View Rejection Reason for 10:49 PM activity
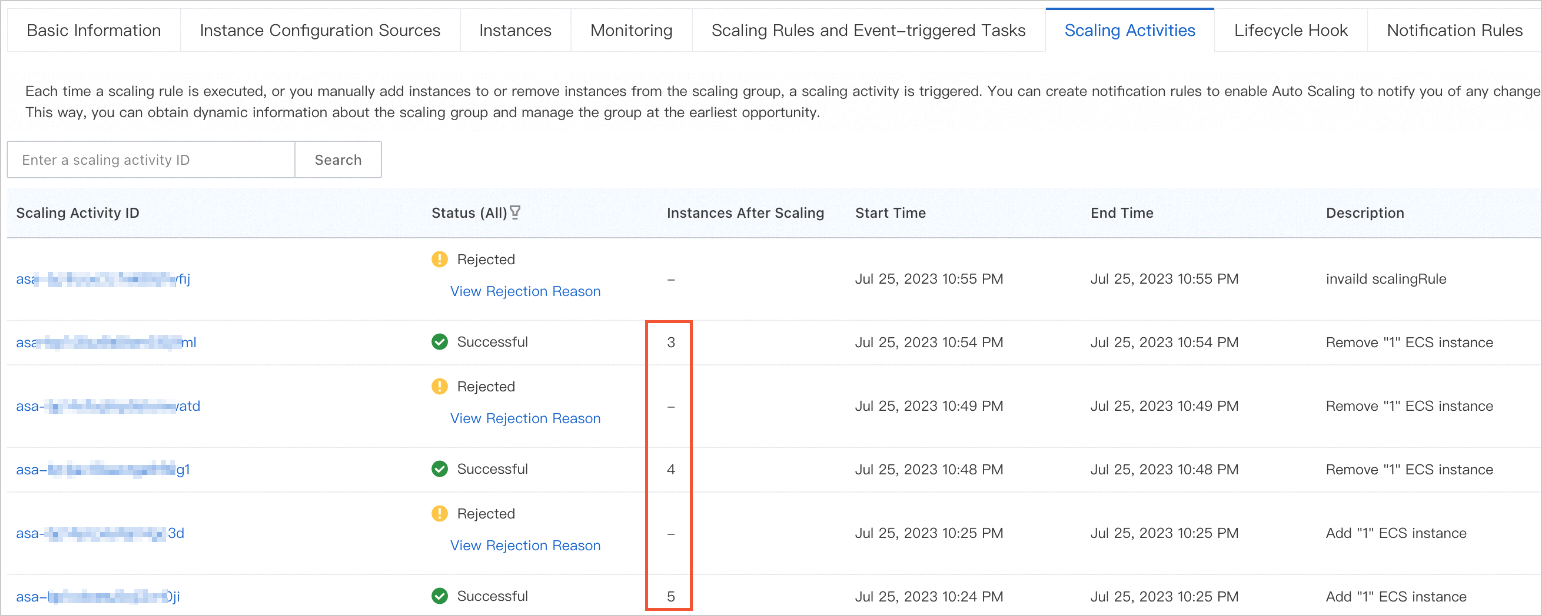 click(525, 418)
